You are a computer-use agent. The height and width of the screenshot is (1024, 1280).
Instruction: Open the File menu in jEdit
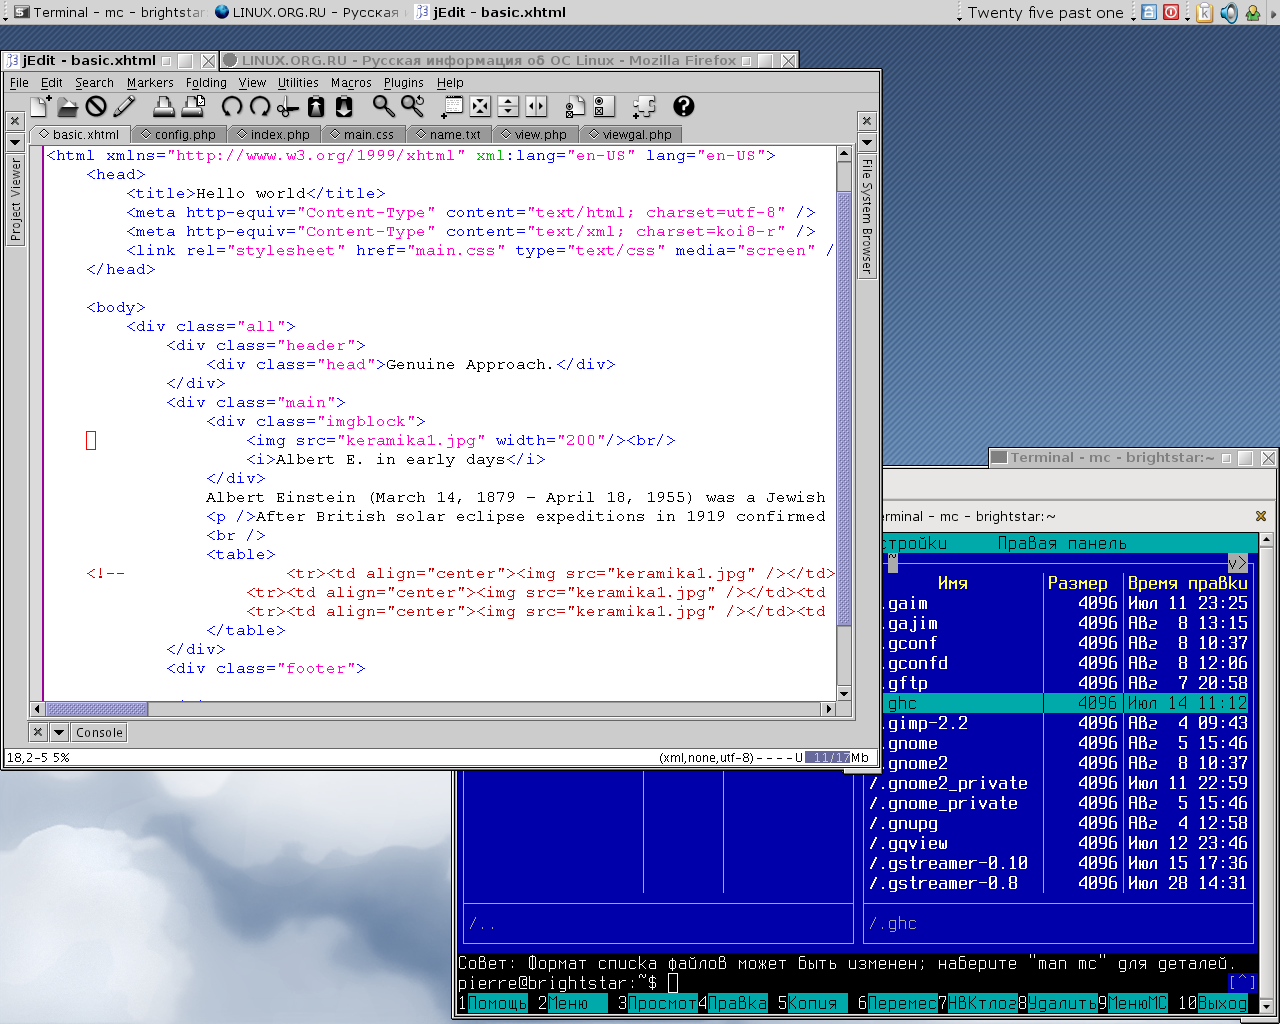coord(19,83)
